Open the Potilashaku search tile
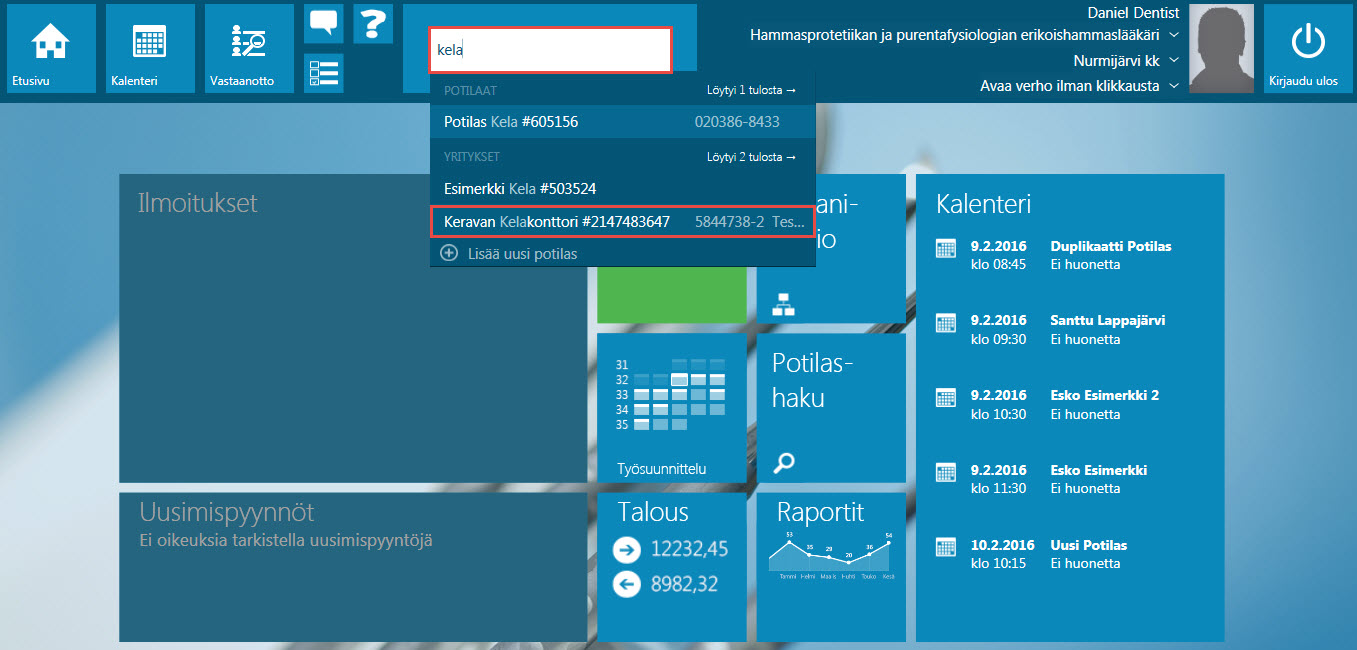The image size is (1357, 650). (x=830, y=407)
